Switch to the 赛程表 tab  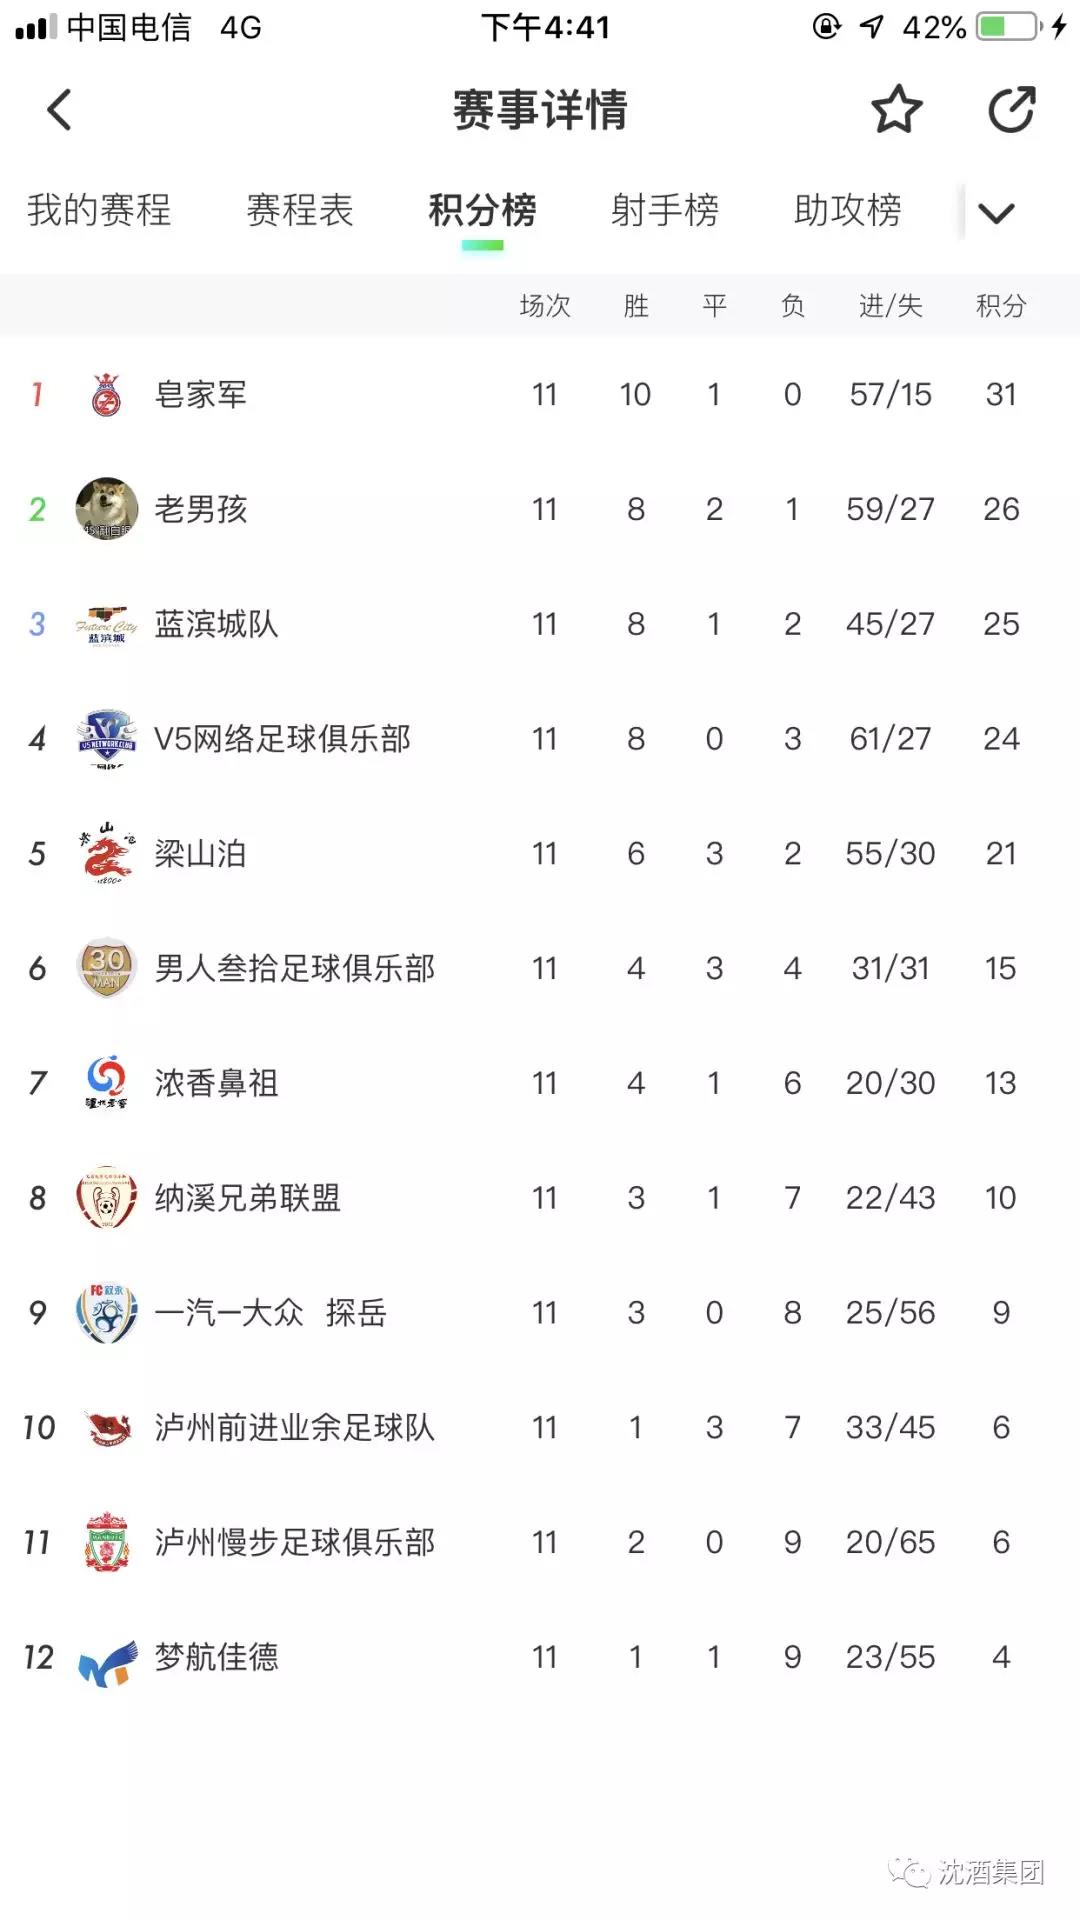pyautogui.click(x=300, y=210)
